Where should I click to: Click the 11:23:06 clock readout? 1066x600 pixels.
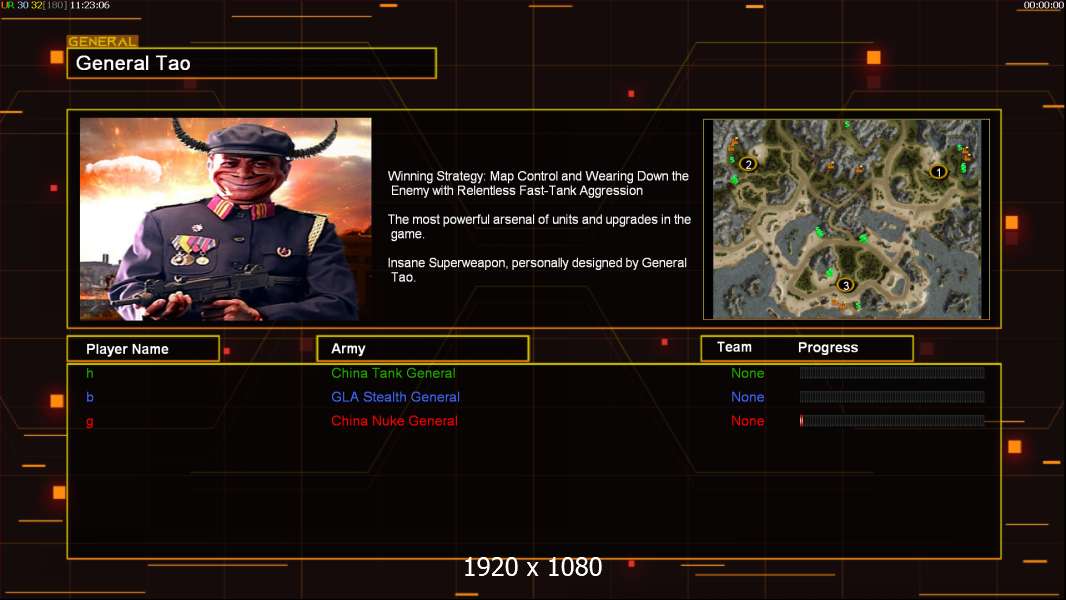pyautogui.click(x=90, y=5)
